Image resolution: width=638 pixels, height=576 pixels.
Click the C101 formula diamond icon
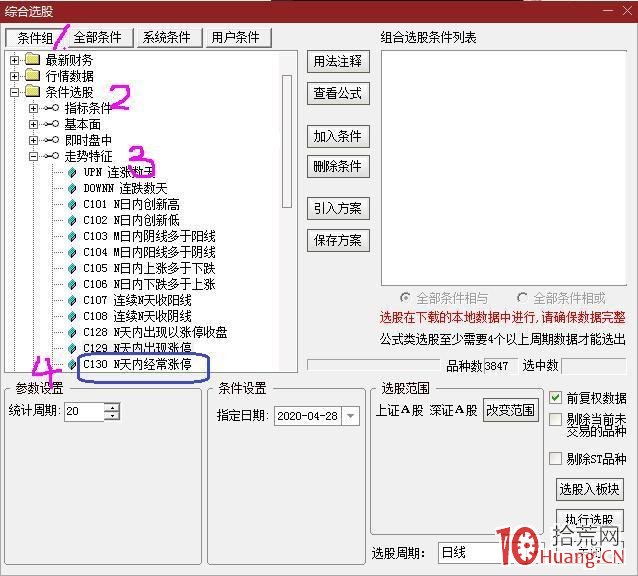(x=72, y=204)
